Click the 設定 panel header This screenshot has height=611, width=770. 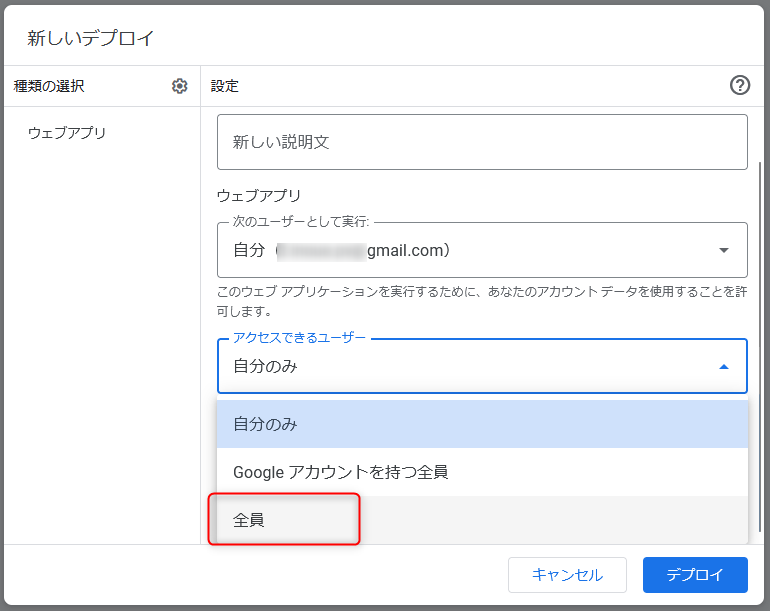(x=225, y=86)
